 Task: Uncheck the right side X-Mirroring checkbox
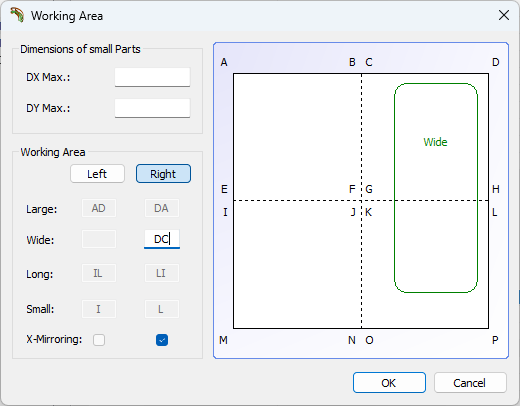point(162,340)
